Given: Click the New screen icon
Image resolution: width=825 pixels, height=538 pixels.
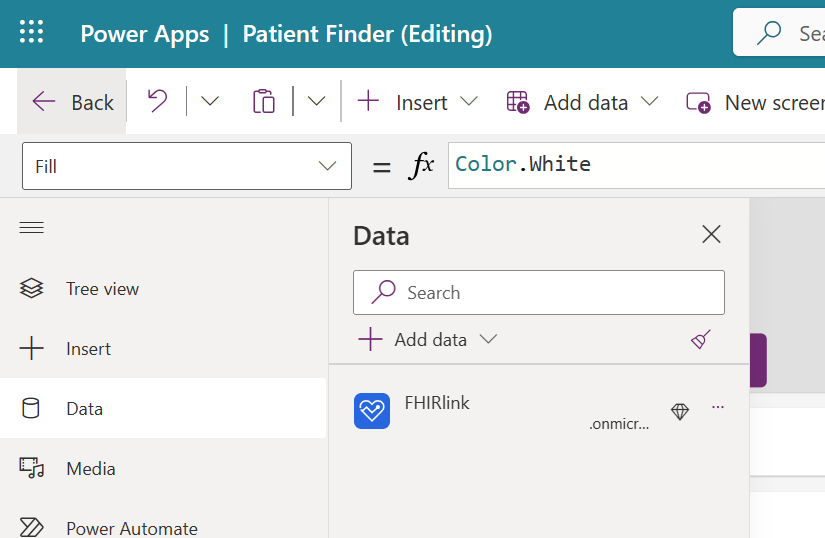Looking at the screenshot, I should click(699, 102).
